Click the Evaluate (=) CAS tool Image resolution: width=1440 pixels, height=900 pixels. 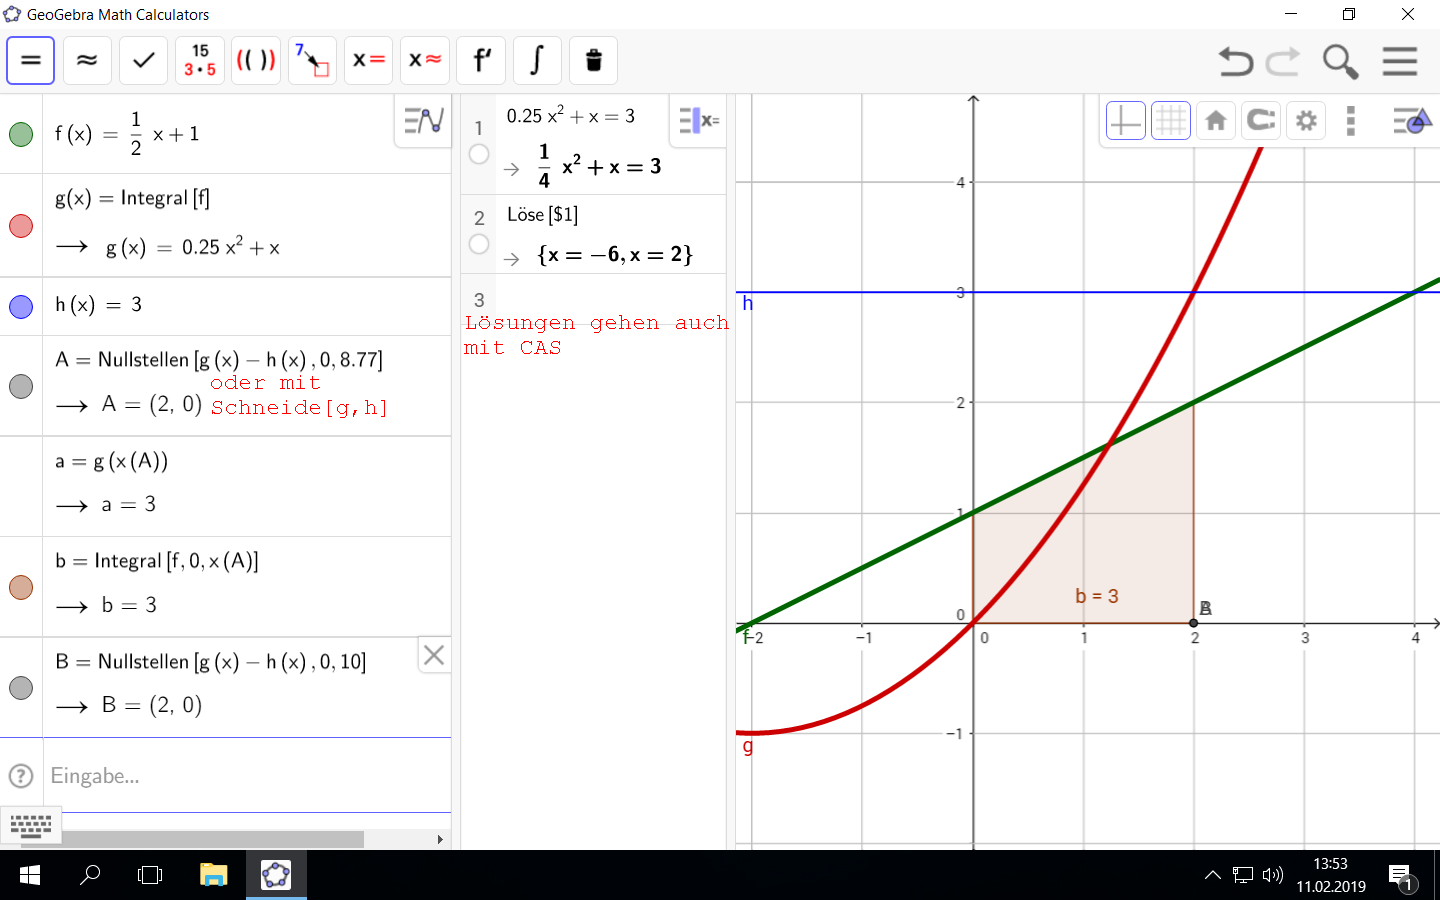coord(31,61)
